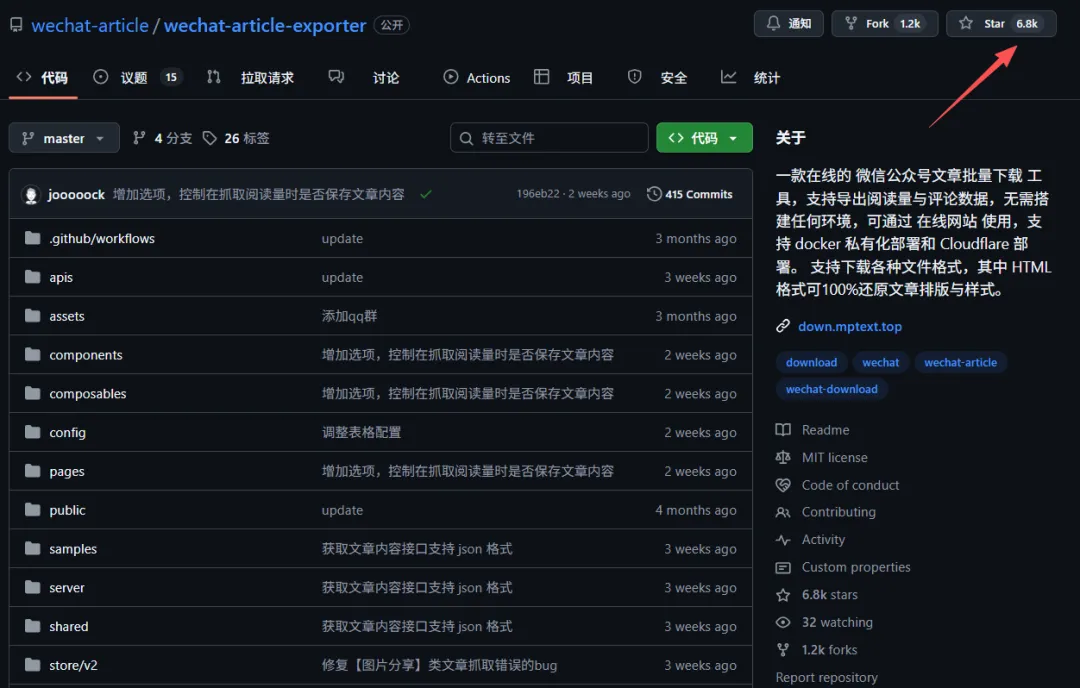Click the Report repository link
Viewport: 1080px width, 688px height.
coord(827,677)
